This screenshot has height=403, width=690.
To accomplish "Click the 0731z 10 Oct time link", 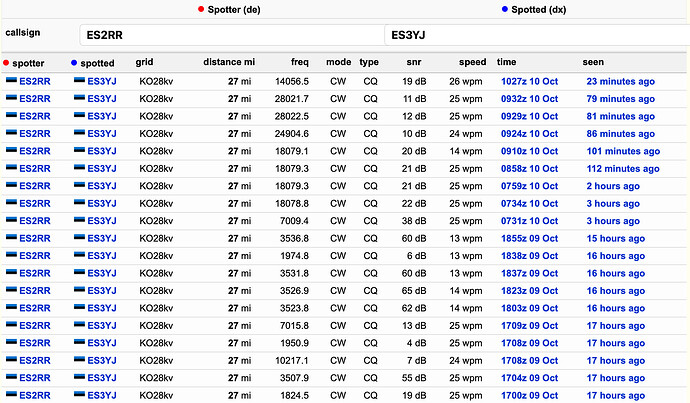I will click(529, 221).
